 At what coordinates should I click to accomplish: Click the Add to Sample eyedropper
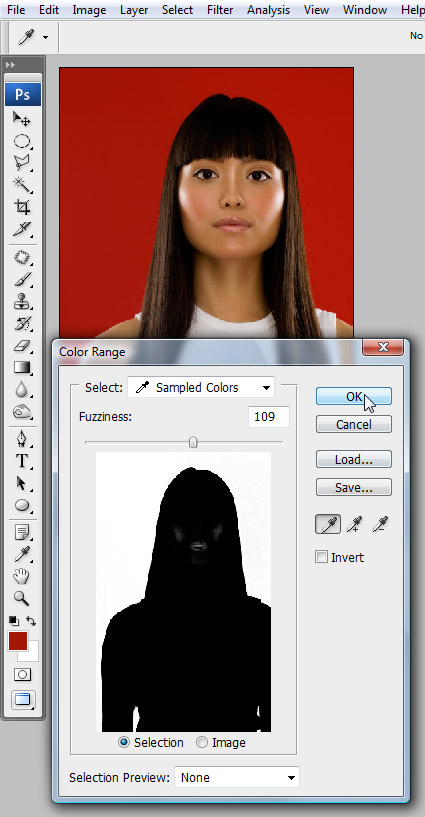[355, 524]
